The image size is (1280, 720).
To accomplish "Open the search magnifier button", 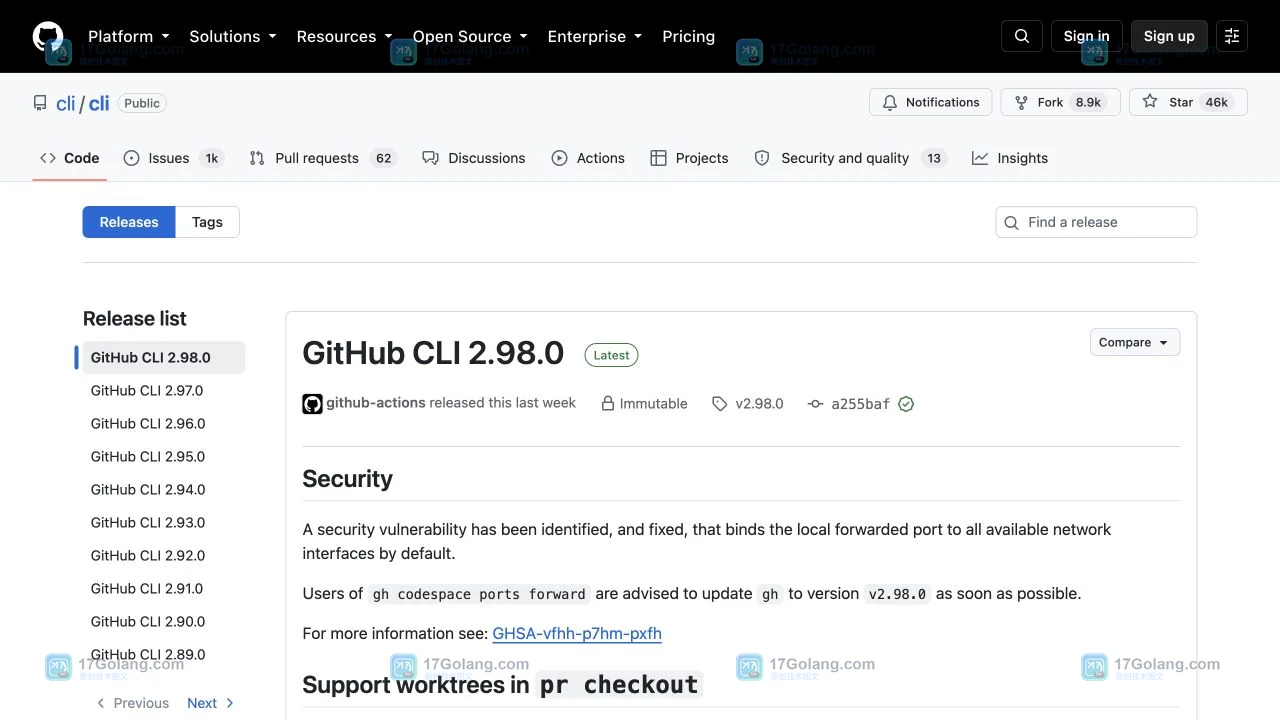I will pos(1022,36).
